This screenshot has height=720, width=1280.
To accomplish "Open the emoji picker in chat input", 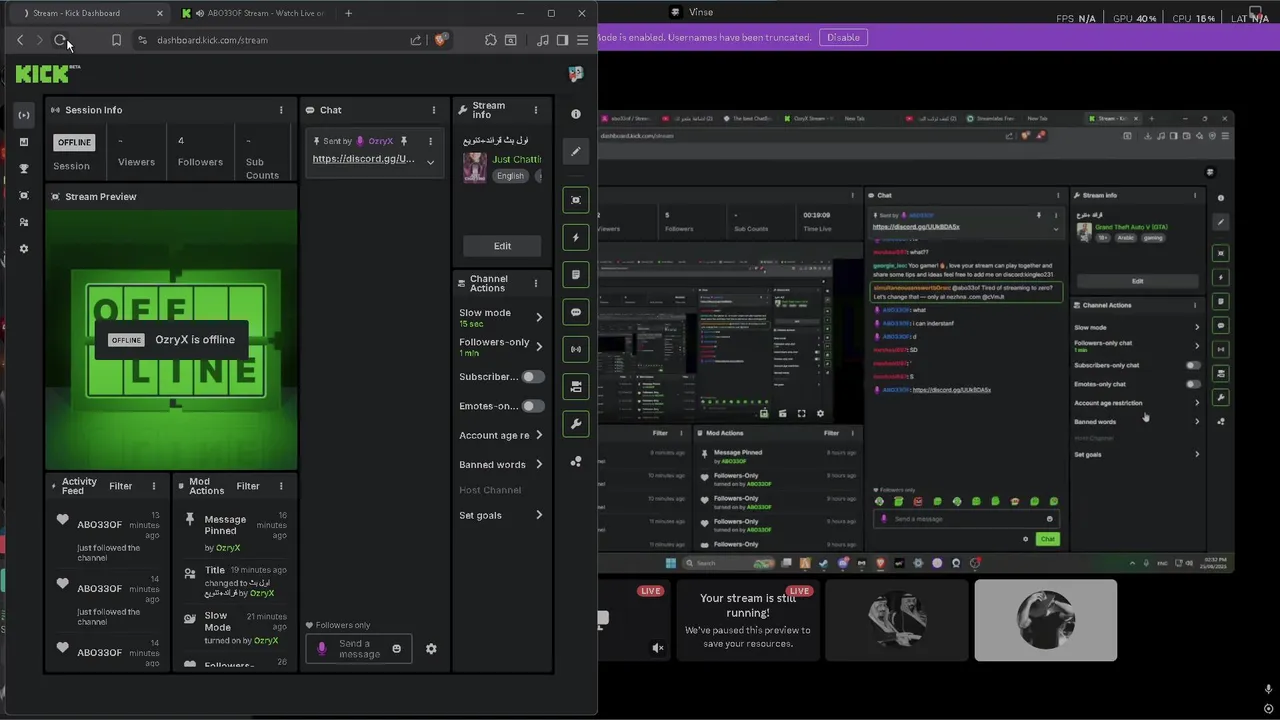I will coord(396,649).
